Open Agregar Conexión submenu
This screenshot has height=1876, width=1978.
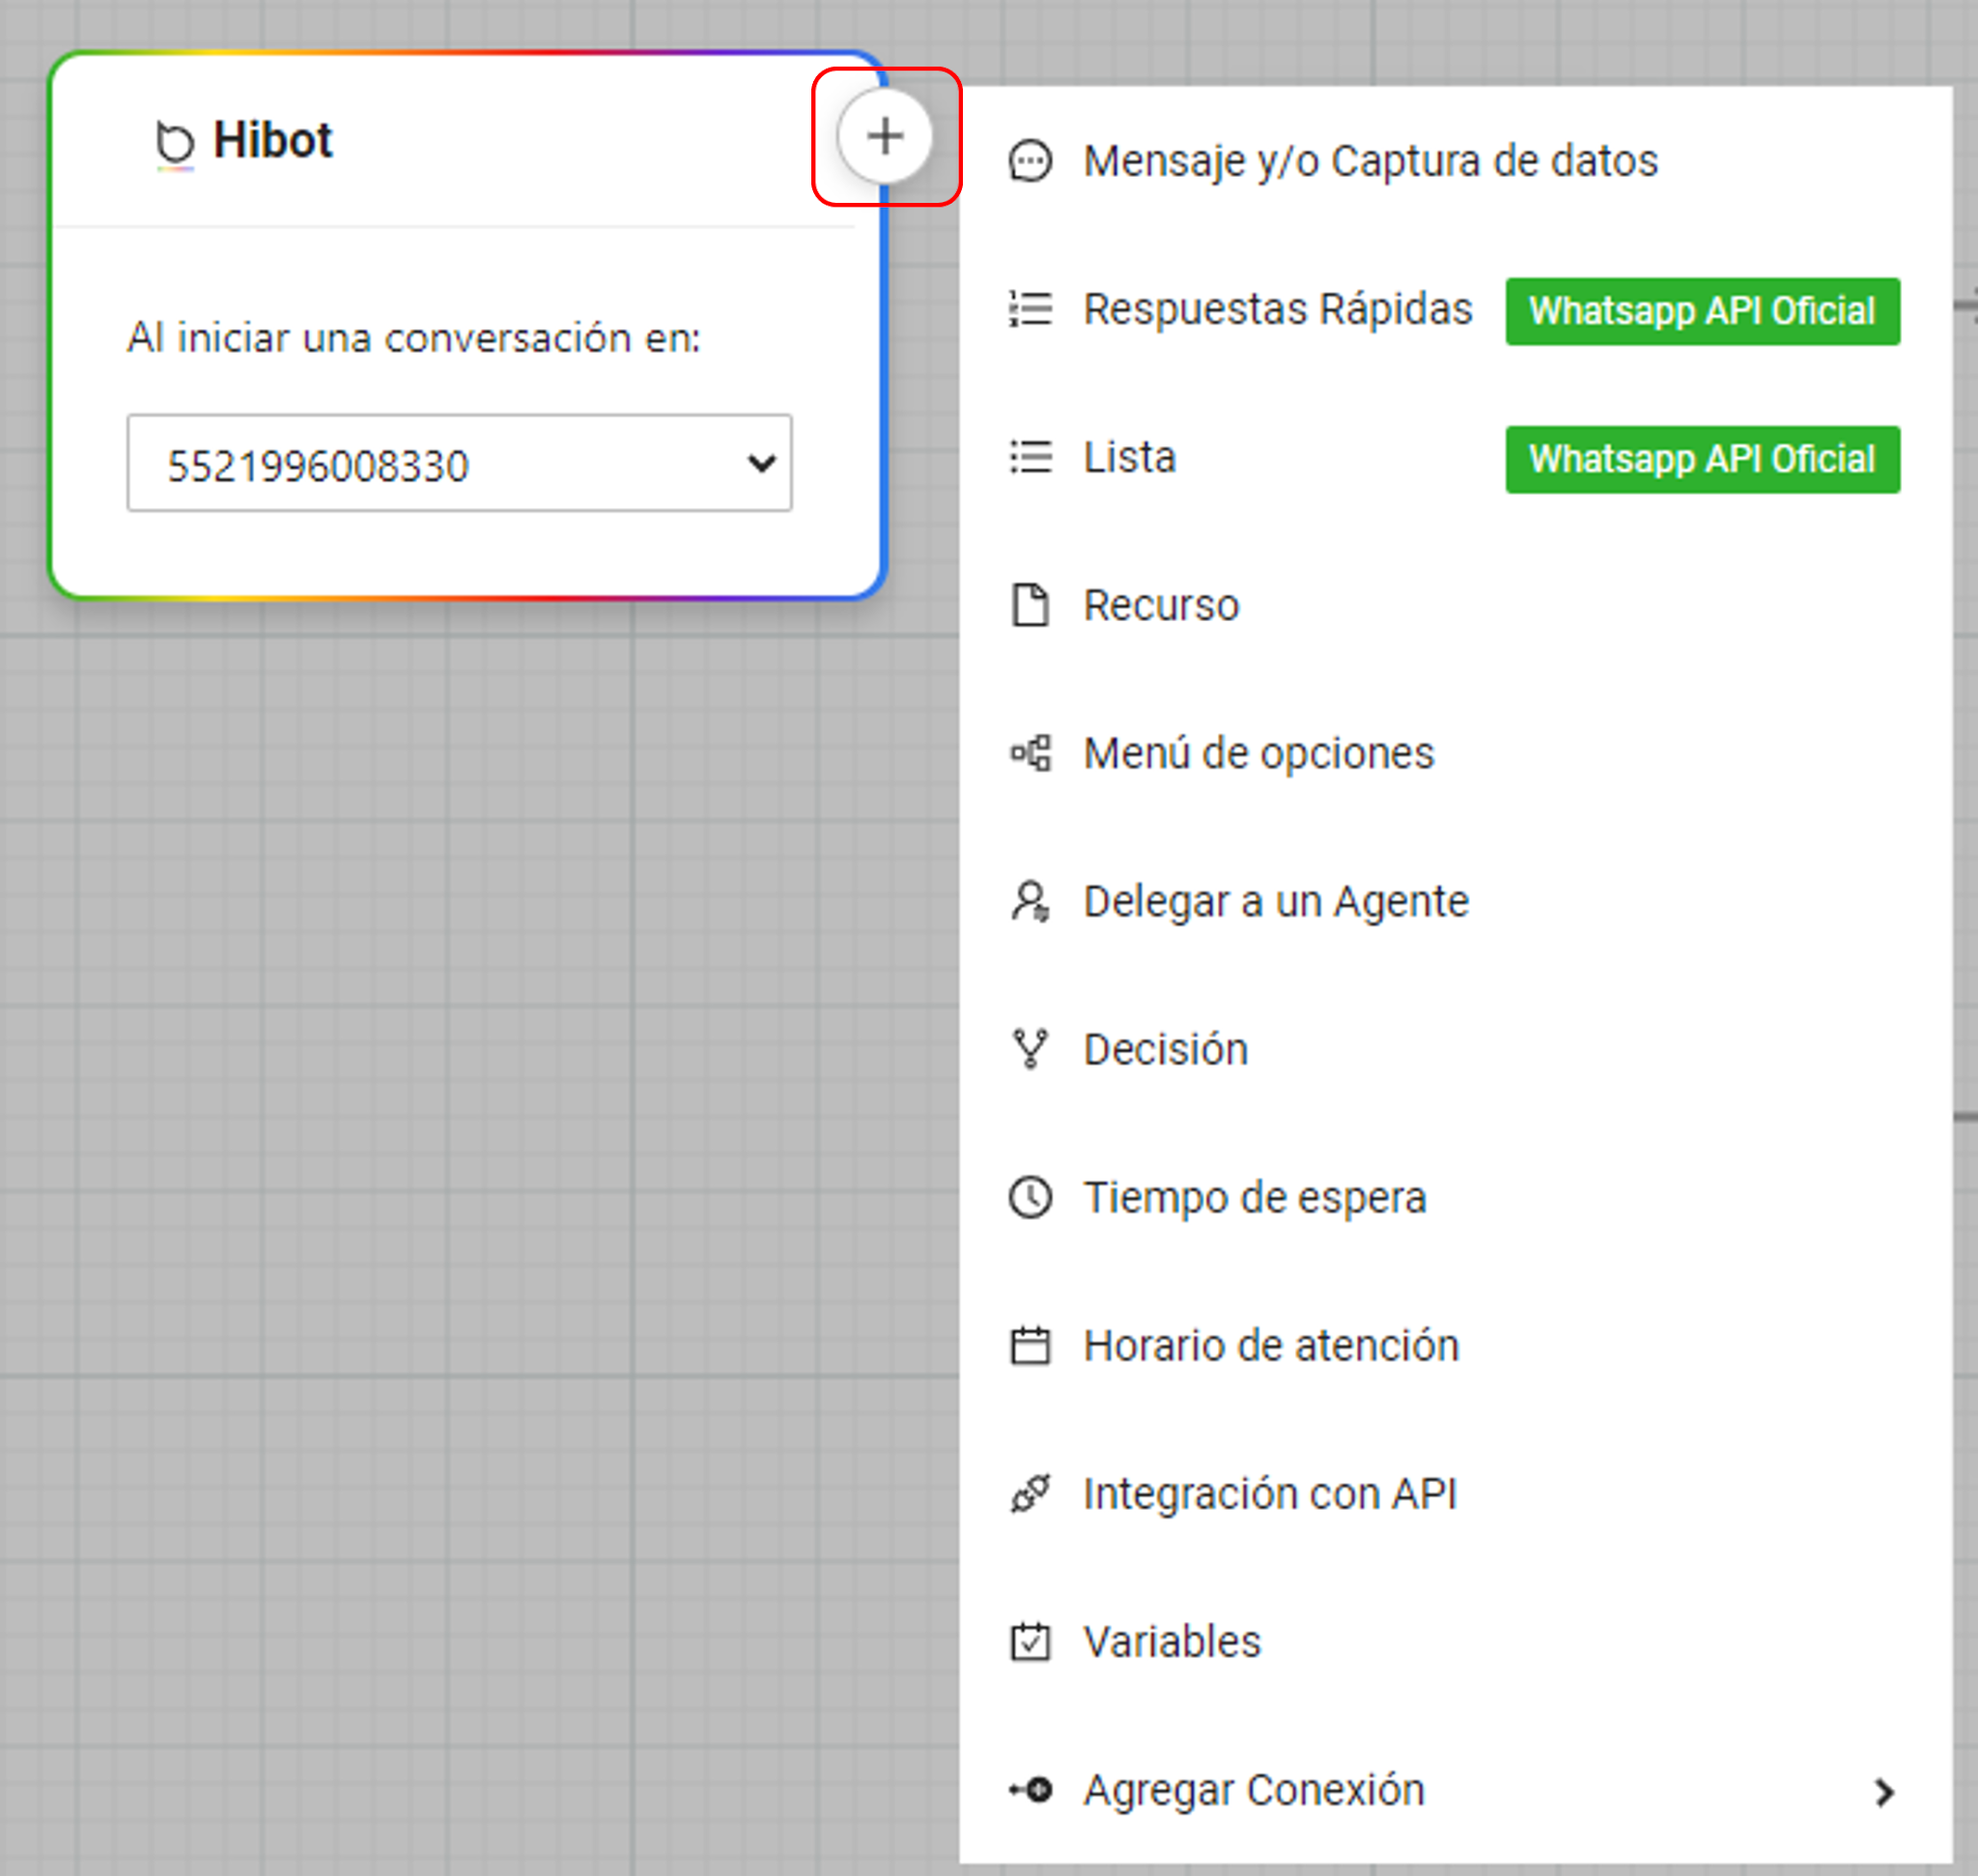coord(1455,1789)
